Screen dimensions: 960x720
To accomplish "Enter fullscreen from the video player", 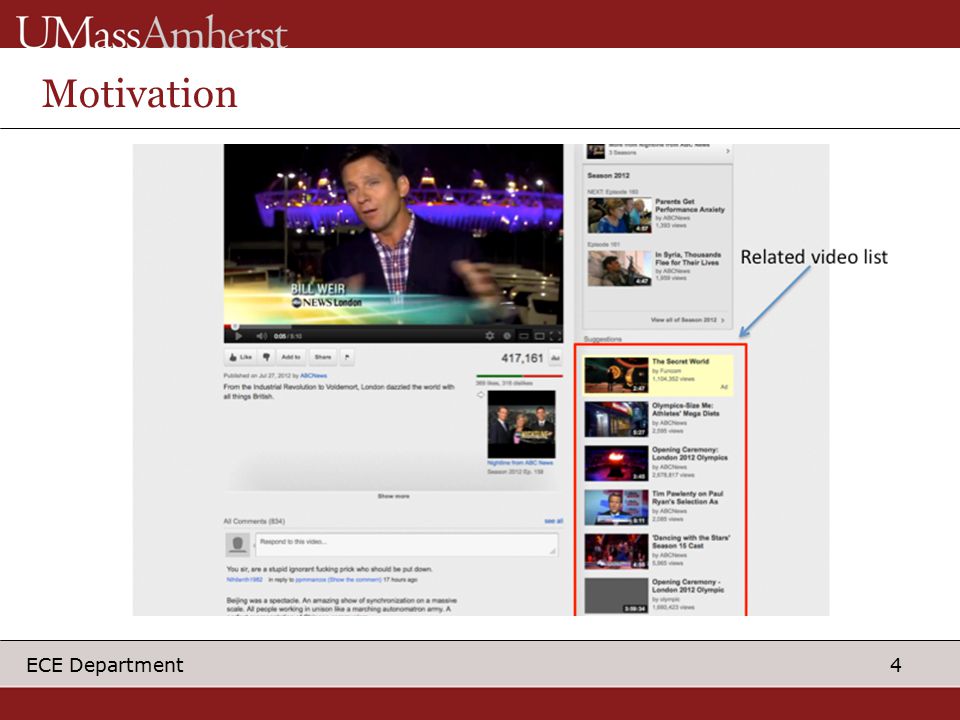I will 555,336.
